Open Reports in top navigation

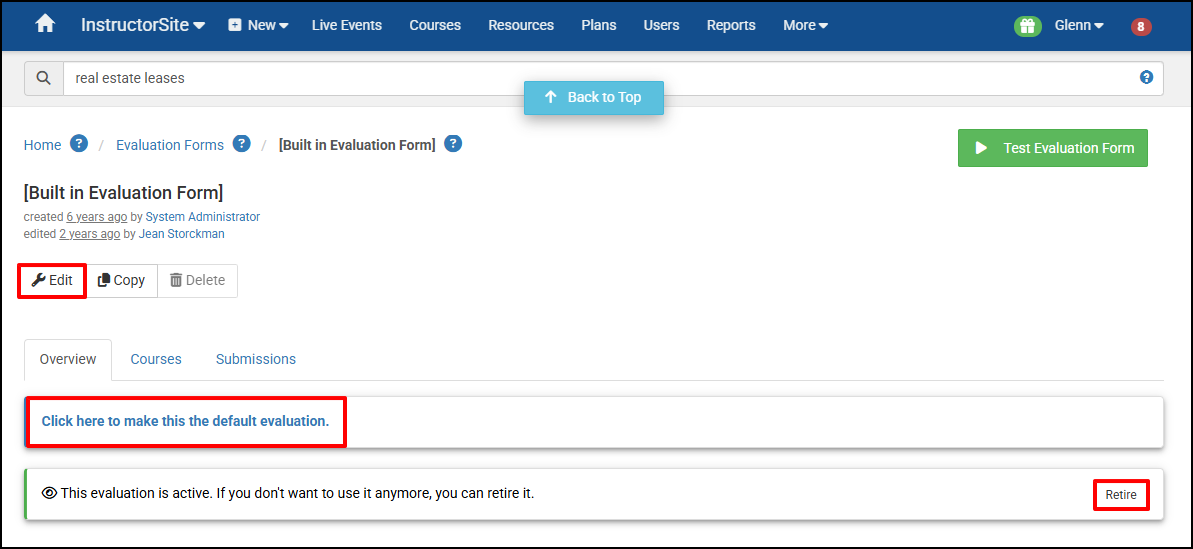click(731, 25)
